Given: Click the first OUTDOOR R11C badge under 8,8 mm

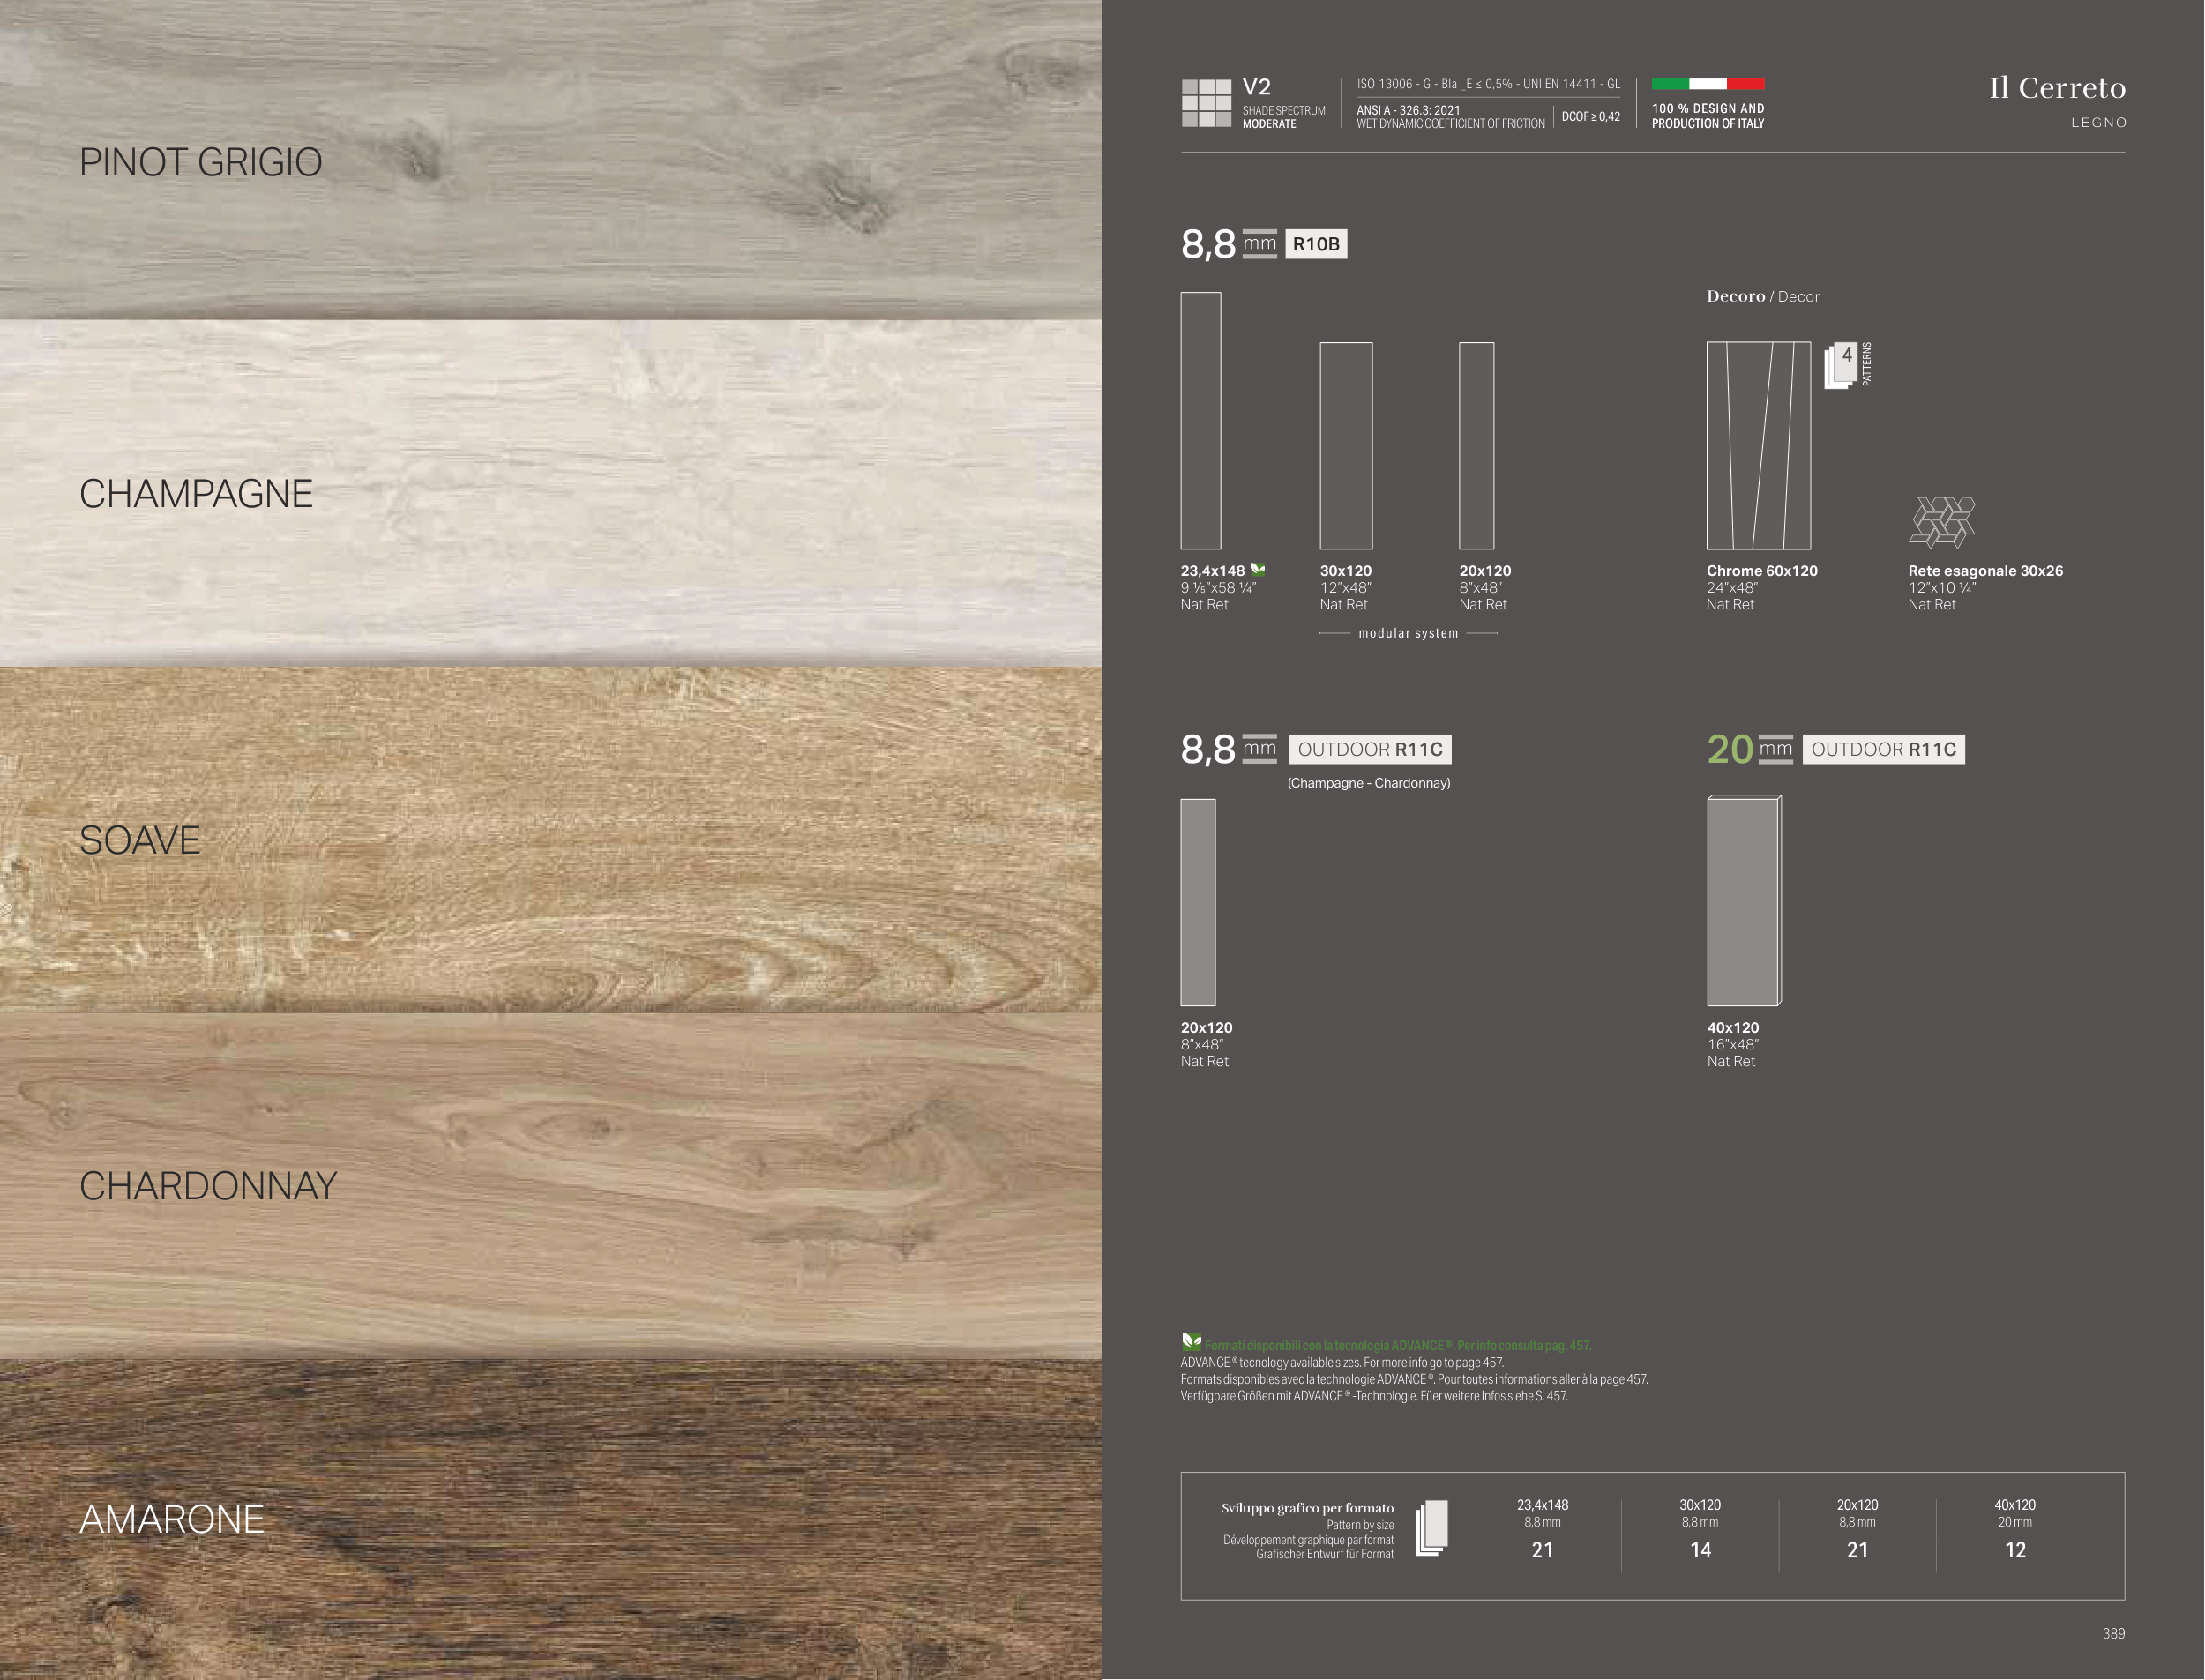Looking at the screenshot, I should pos(1370,750).
